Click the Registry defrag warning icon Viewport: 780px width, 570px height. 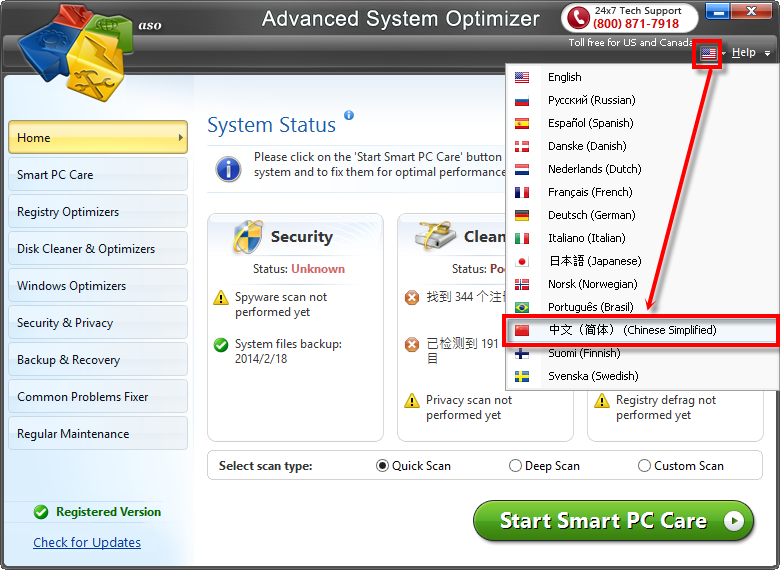(x=602, y=400)
